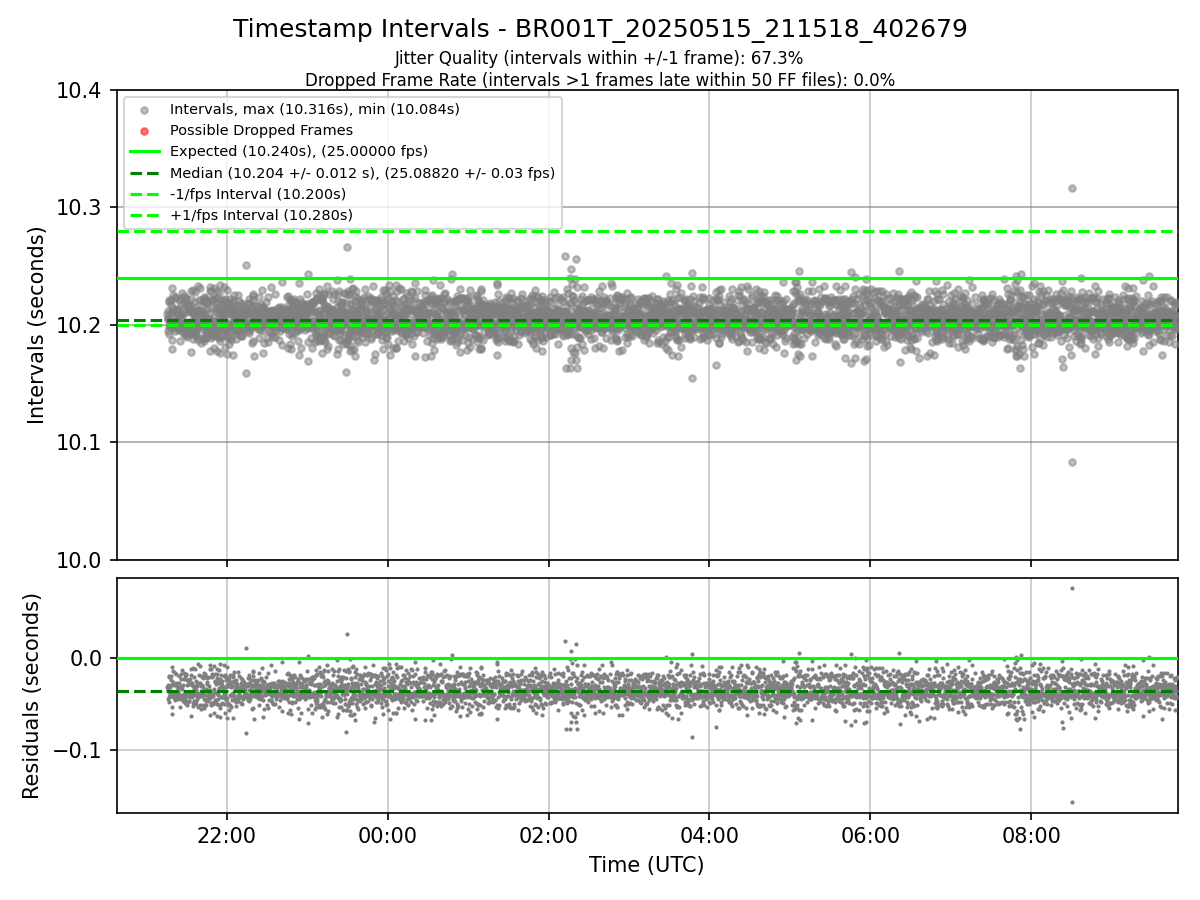This screenshot has width=1200, height=900.
Task: Click the maximum outlier point near 10.316s
Action: (1072, 188)
